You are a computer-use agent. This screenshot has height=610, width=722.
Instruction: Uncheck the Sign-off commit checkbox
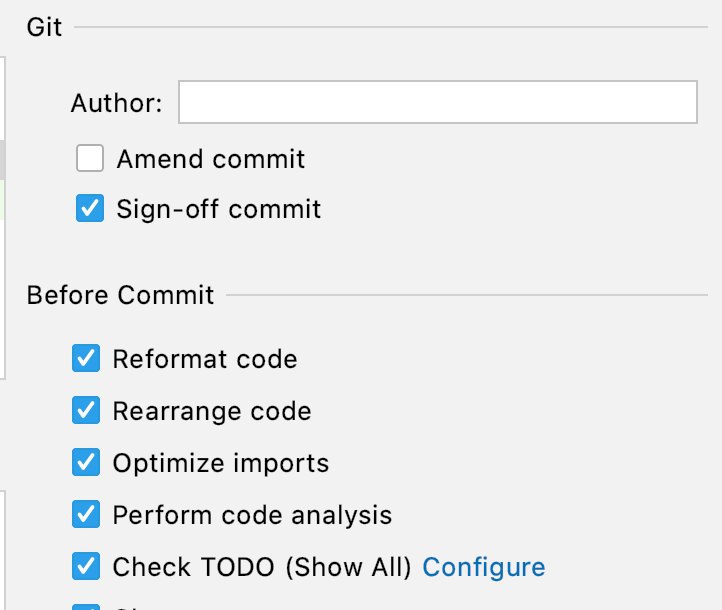90,209
